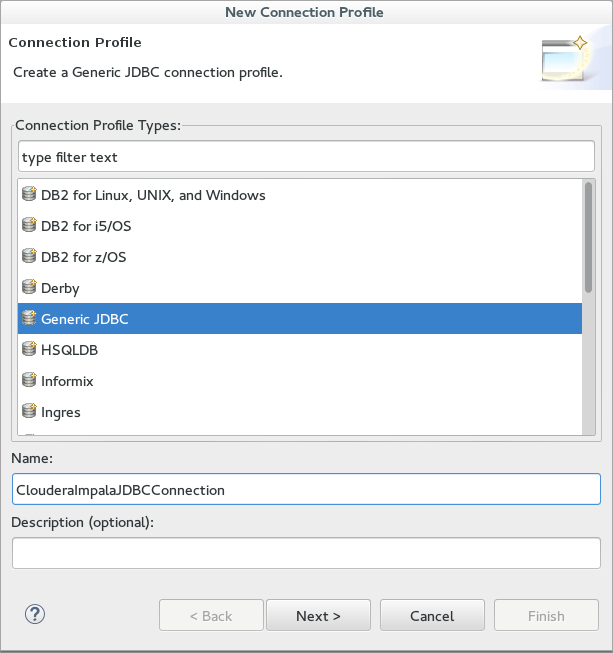Screen dimensions: 613x653
Task: Click the Informix database icon
Action: click(x=29, y=380)
